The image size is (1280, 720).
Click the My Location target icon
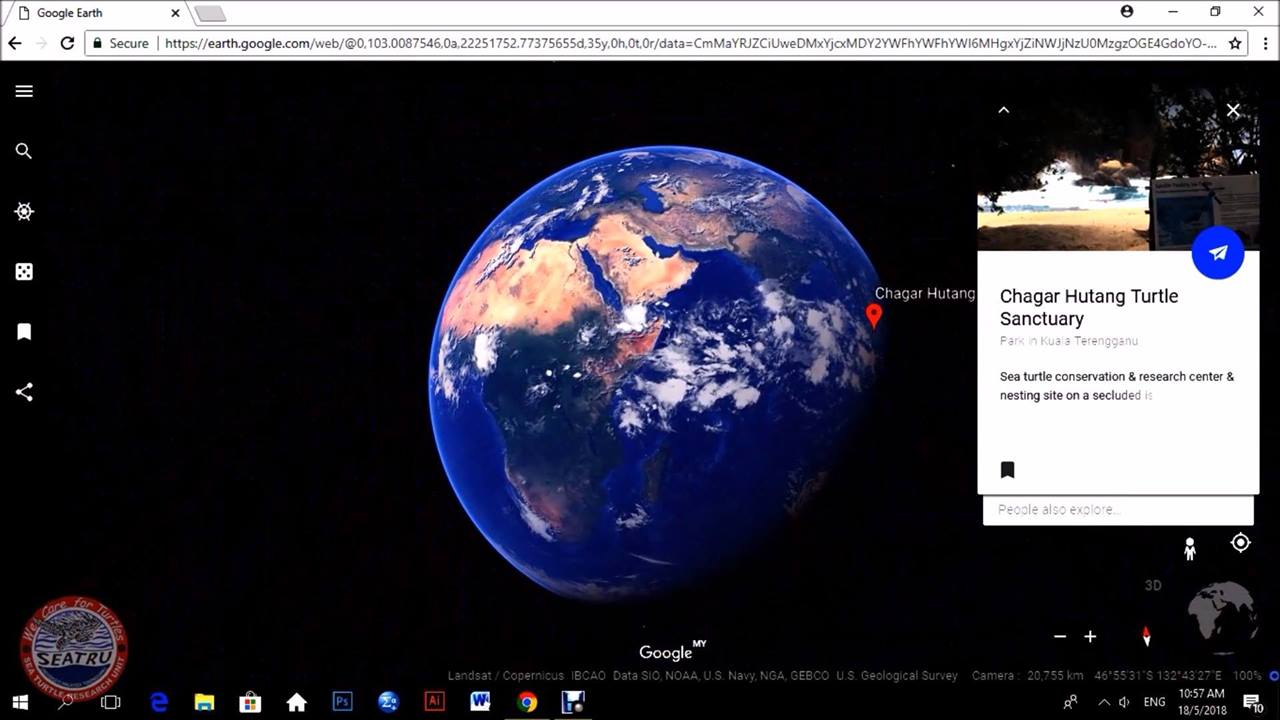click(x=1240, y=543)
